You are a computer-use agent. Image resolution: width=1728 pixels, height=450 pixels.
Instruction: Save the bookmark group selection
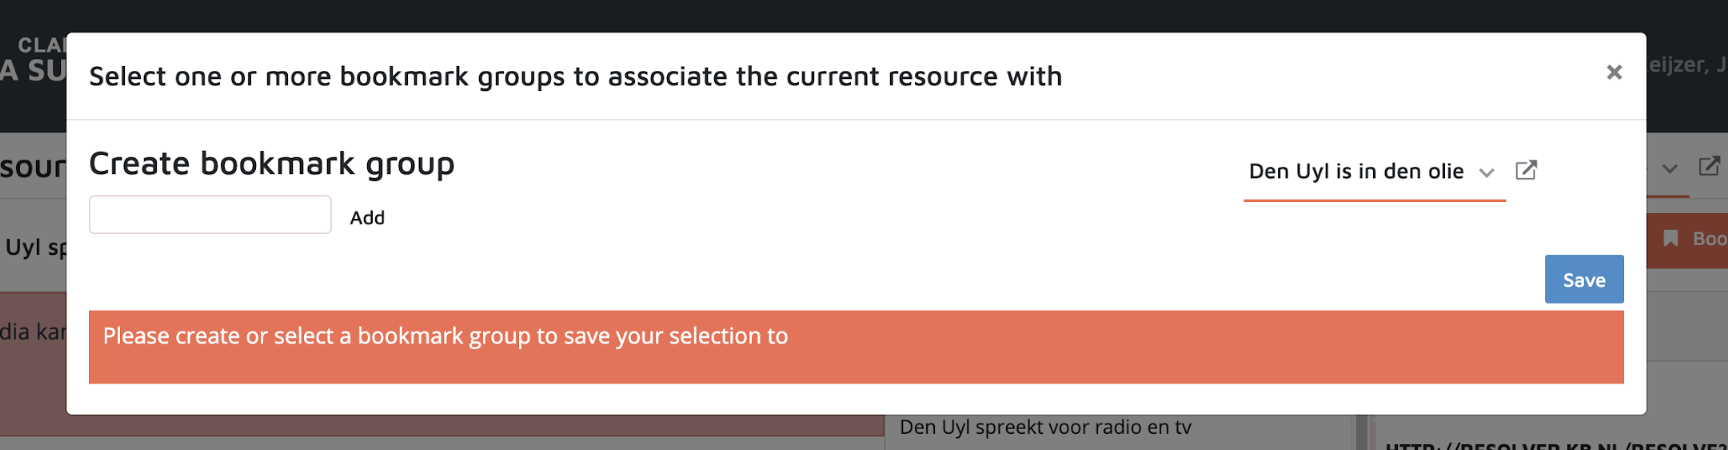(x=1583, y=280)
